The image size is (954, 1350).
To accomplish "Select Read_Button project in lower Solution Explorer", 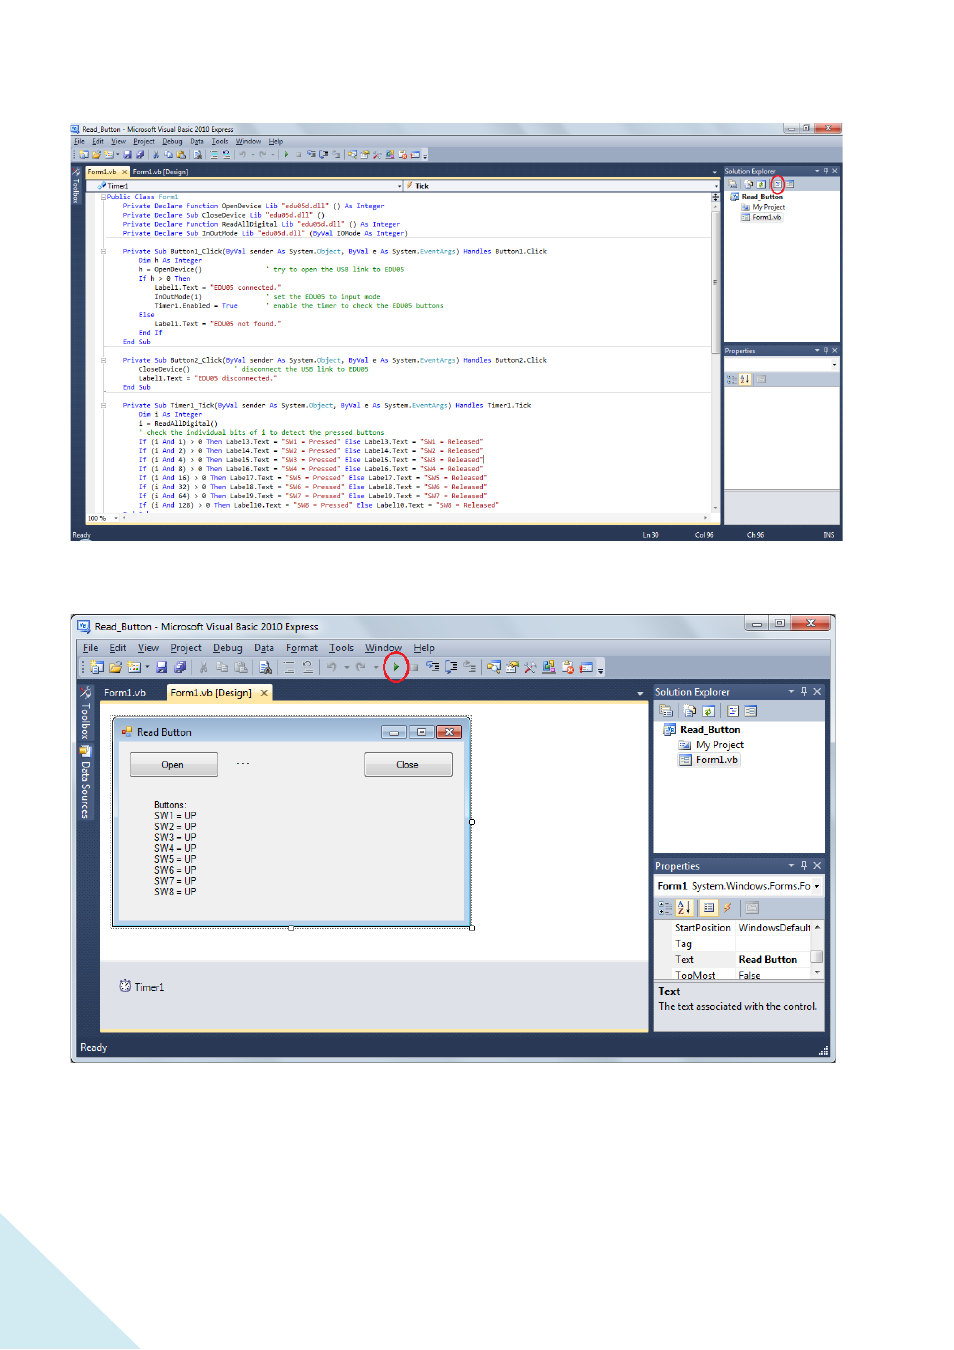I will tap(702, 730).
